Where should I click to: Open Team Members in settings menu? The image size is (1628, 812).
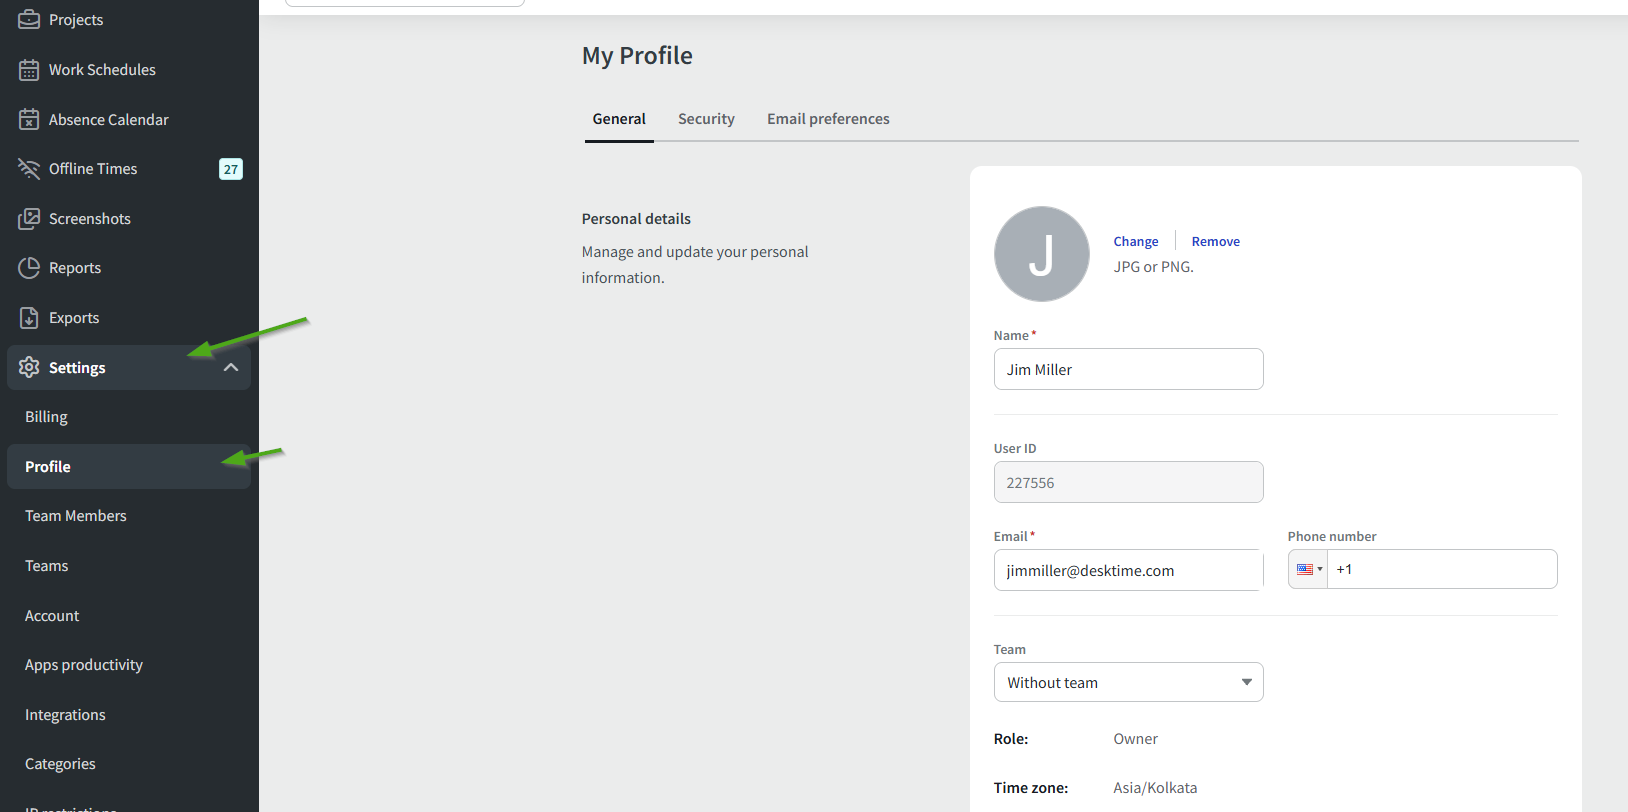click(76, 516)
